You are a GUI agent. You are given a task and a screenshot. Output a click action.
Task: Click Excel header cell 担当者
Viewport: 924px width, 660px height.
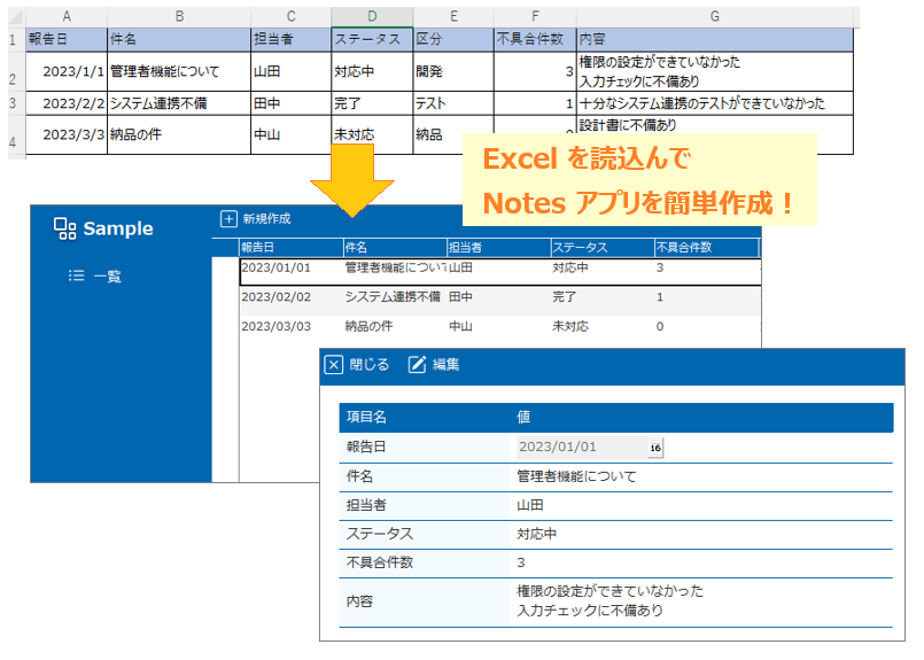(291, 39)
